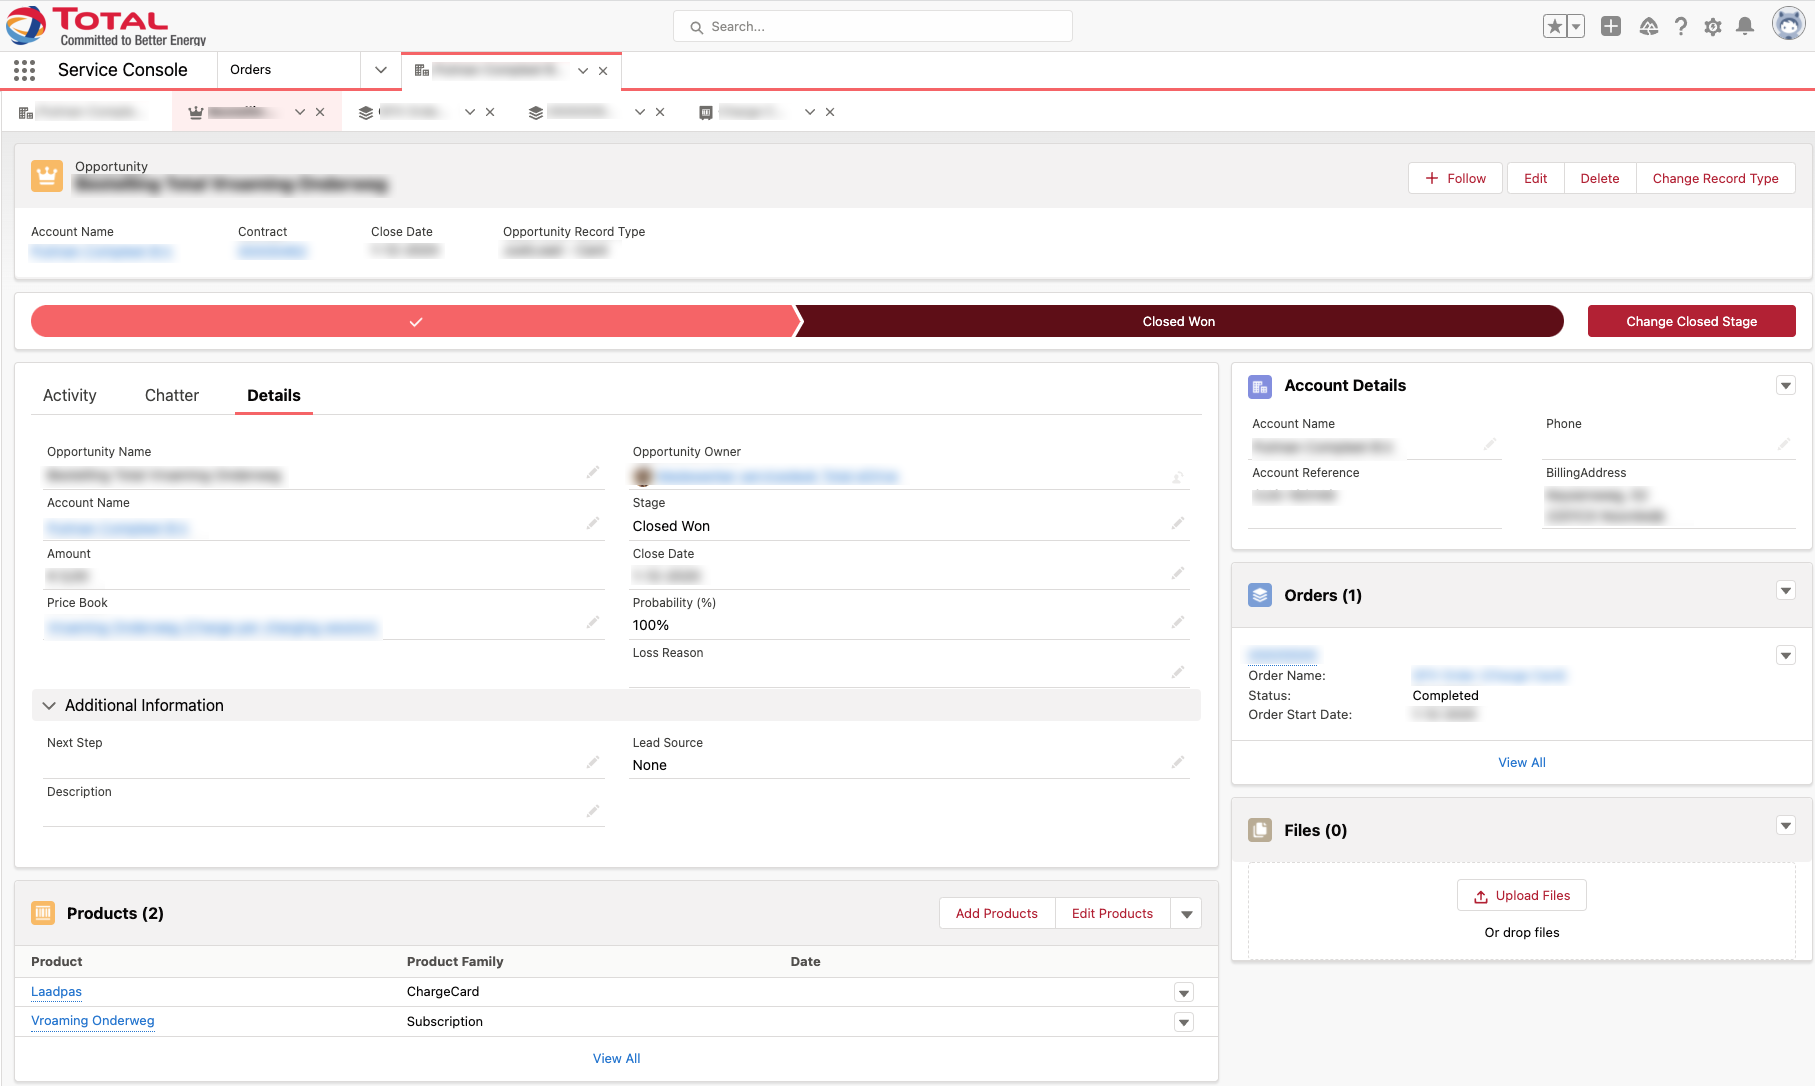The image size is (1815, 1086).
Task: Open the Laadpas product link
Action: tap(56, 992)
